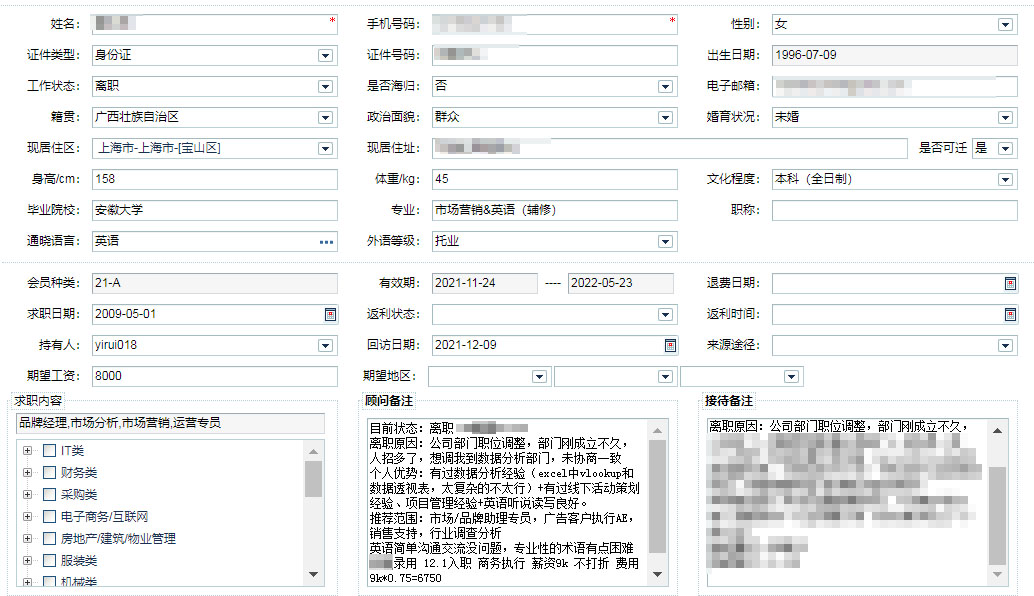
Task: Click the 毕业院校 field with 安徽大学
Action: (x=215, y=210)
